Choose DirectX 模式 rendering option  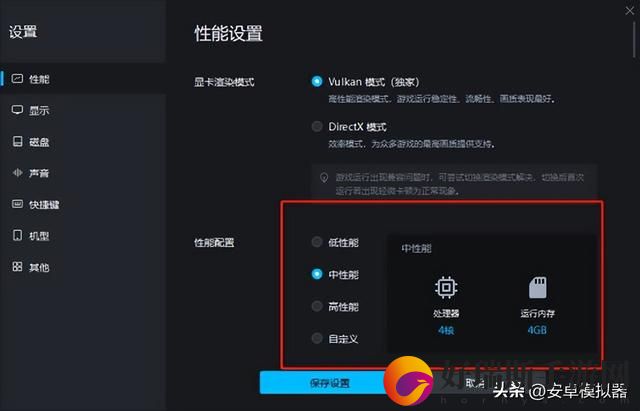(317, 127)
